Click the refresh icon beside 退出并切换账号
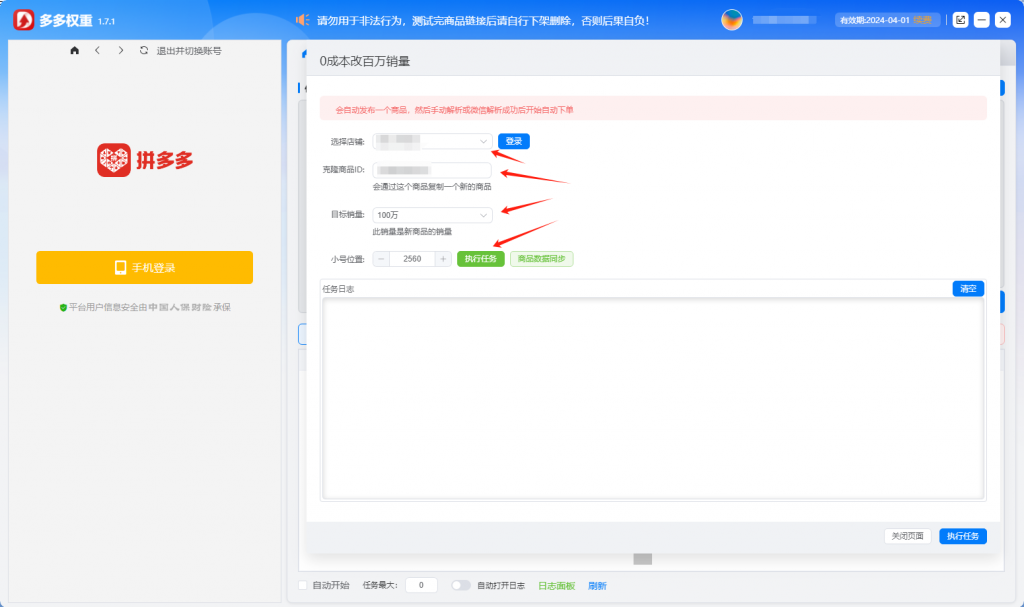Viewport: 1024px width, 607px height. tap(144, 50)
